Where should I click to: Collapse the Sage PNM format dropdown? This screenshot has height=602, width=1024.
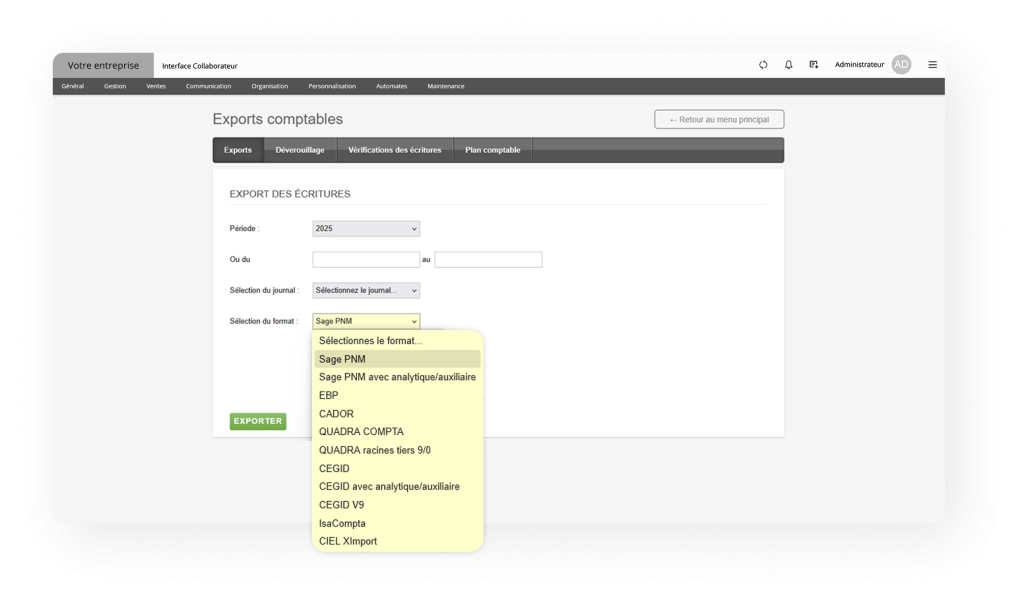coord(366,321)
